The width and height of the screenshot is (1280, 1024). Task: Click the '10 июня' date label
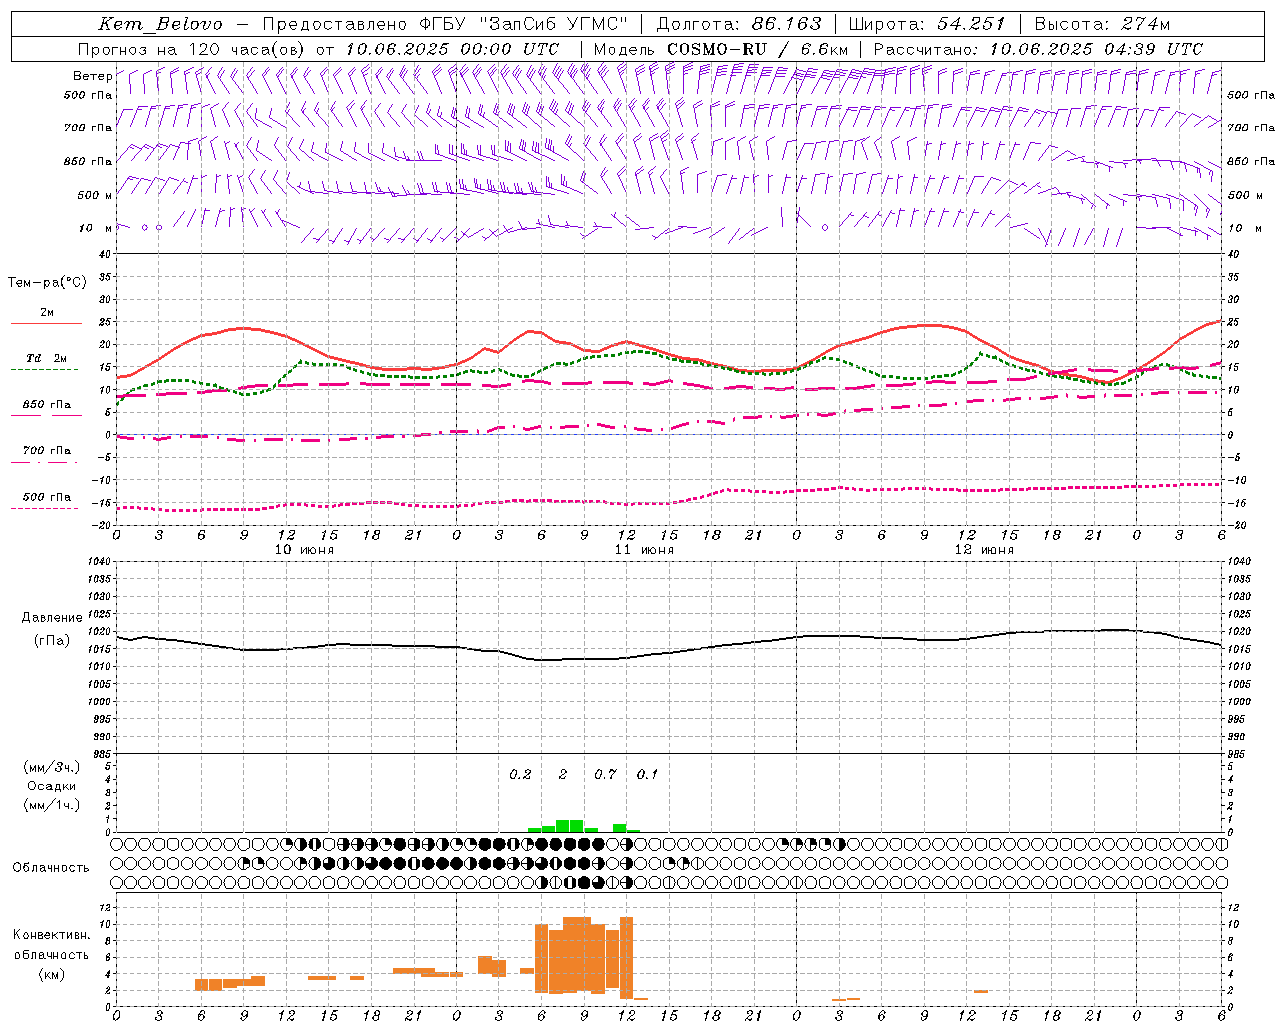(x=304, y=550)
